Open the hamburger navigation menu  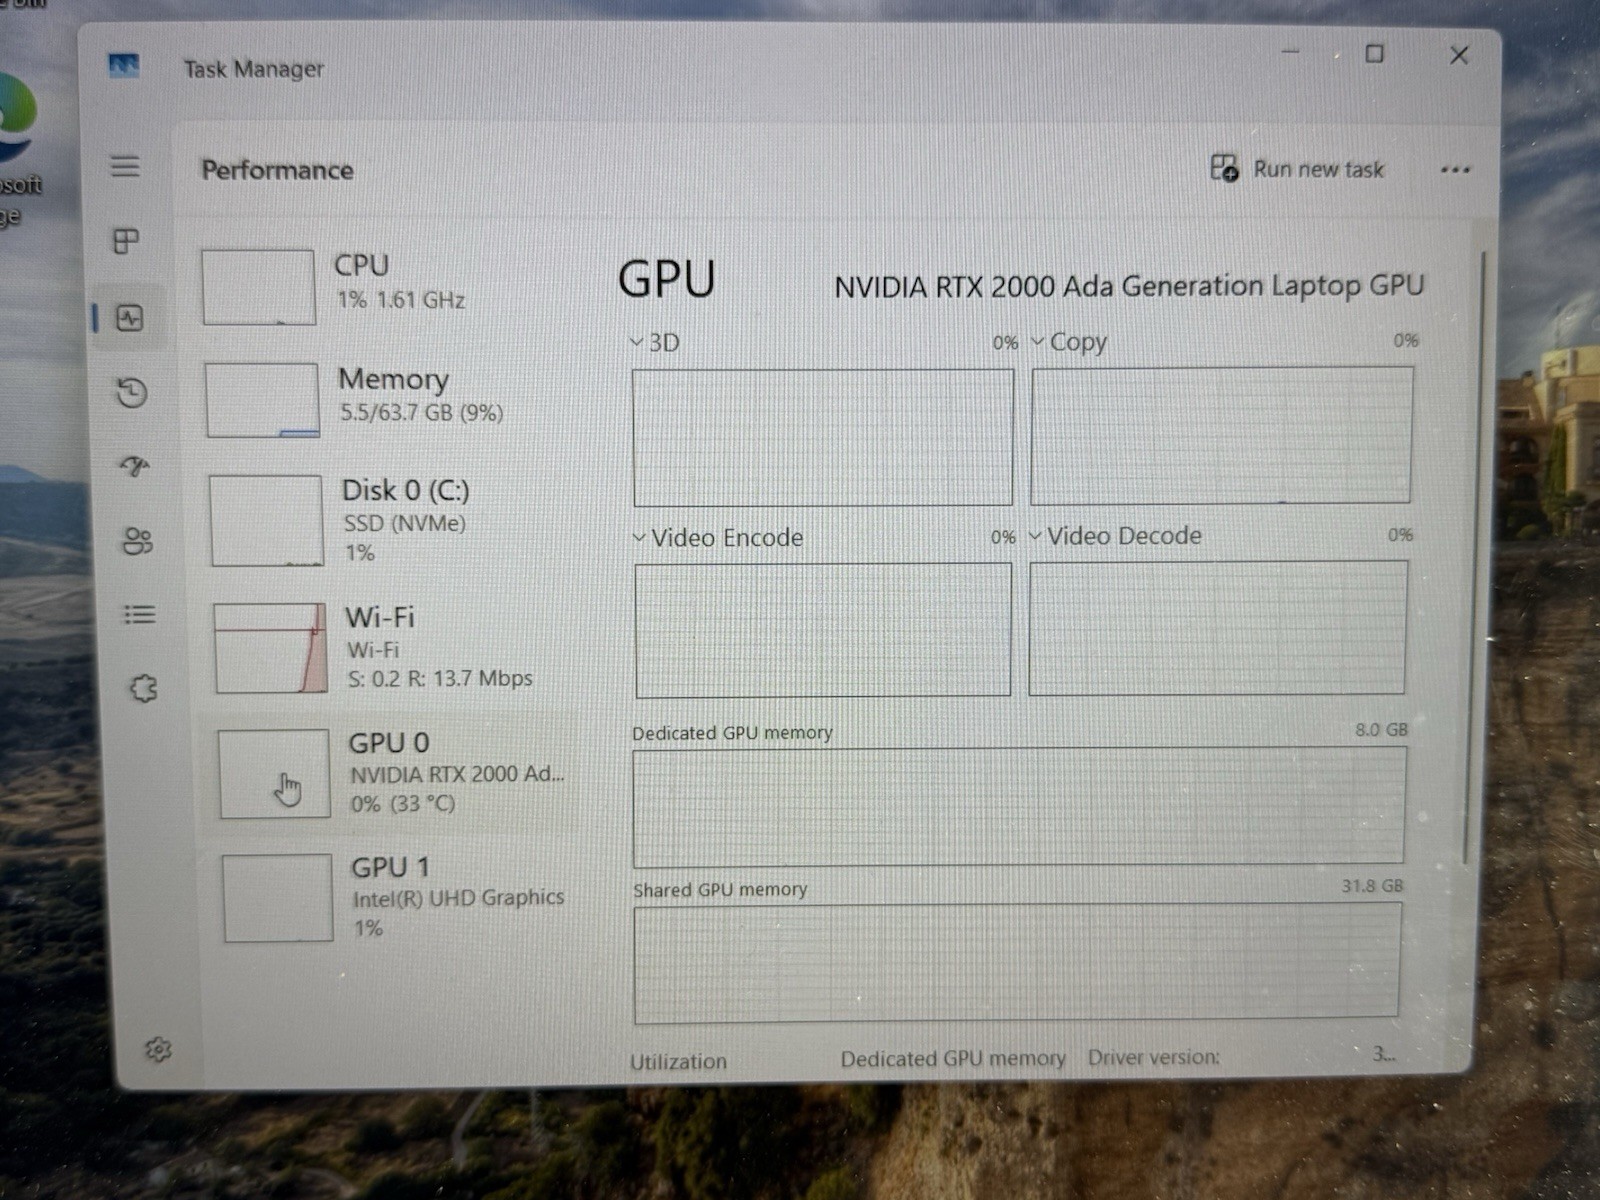coord(125,166)
